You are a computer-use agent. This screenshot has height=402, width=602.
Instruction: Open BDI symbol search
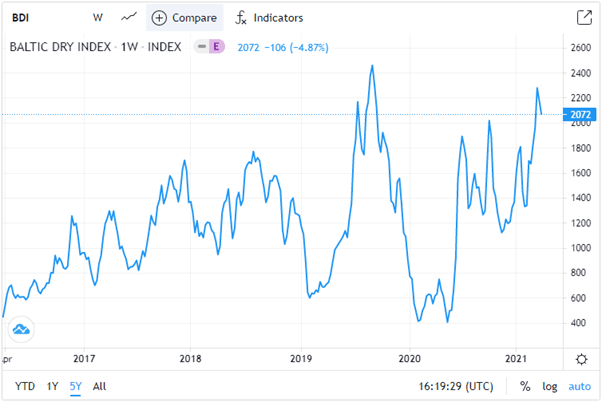(x=21, y=17)
